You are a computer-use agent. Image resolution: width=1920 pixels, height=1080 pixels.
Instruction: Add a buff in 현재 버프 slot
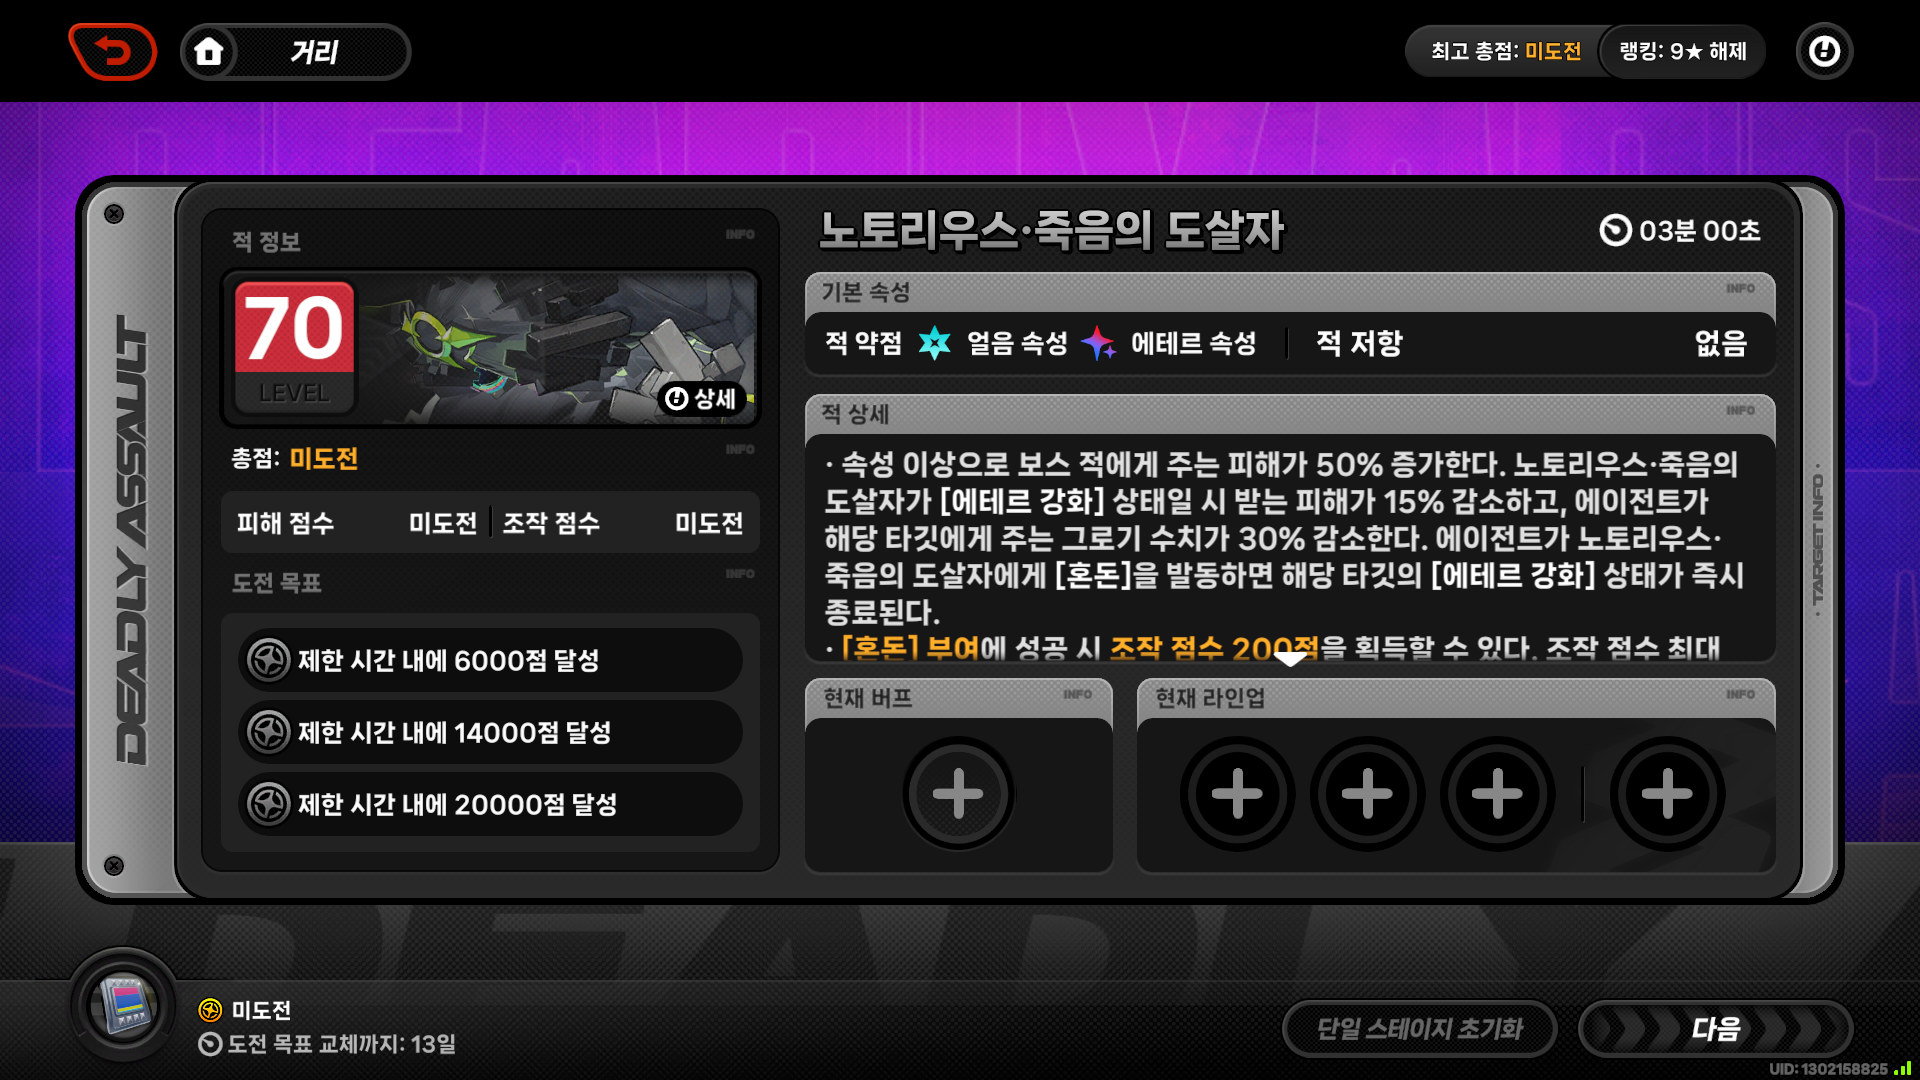(958, 794)
